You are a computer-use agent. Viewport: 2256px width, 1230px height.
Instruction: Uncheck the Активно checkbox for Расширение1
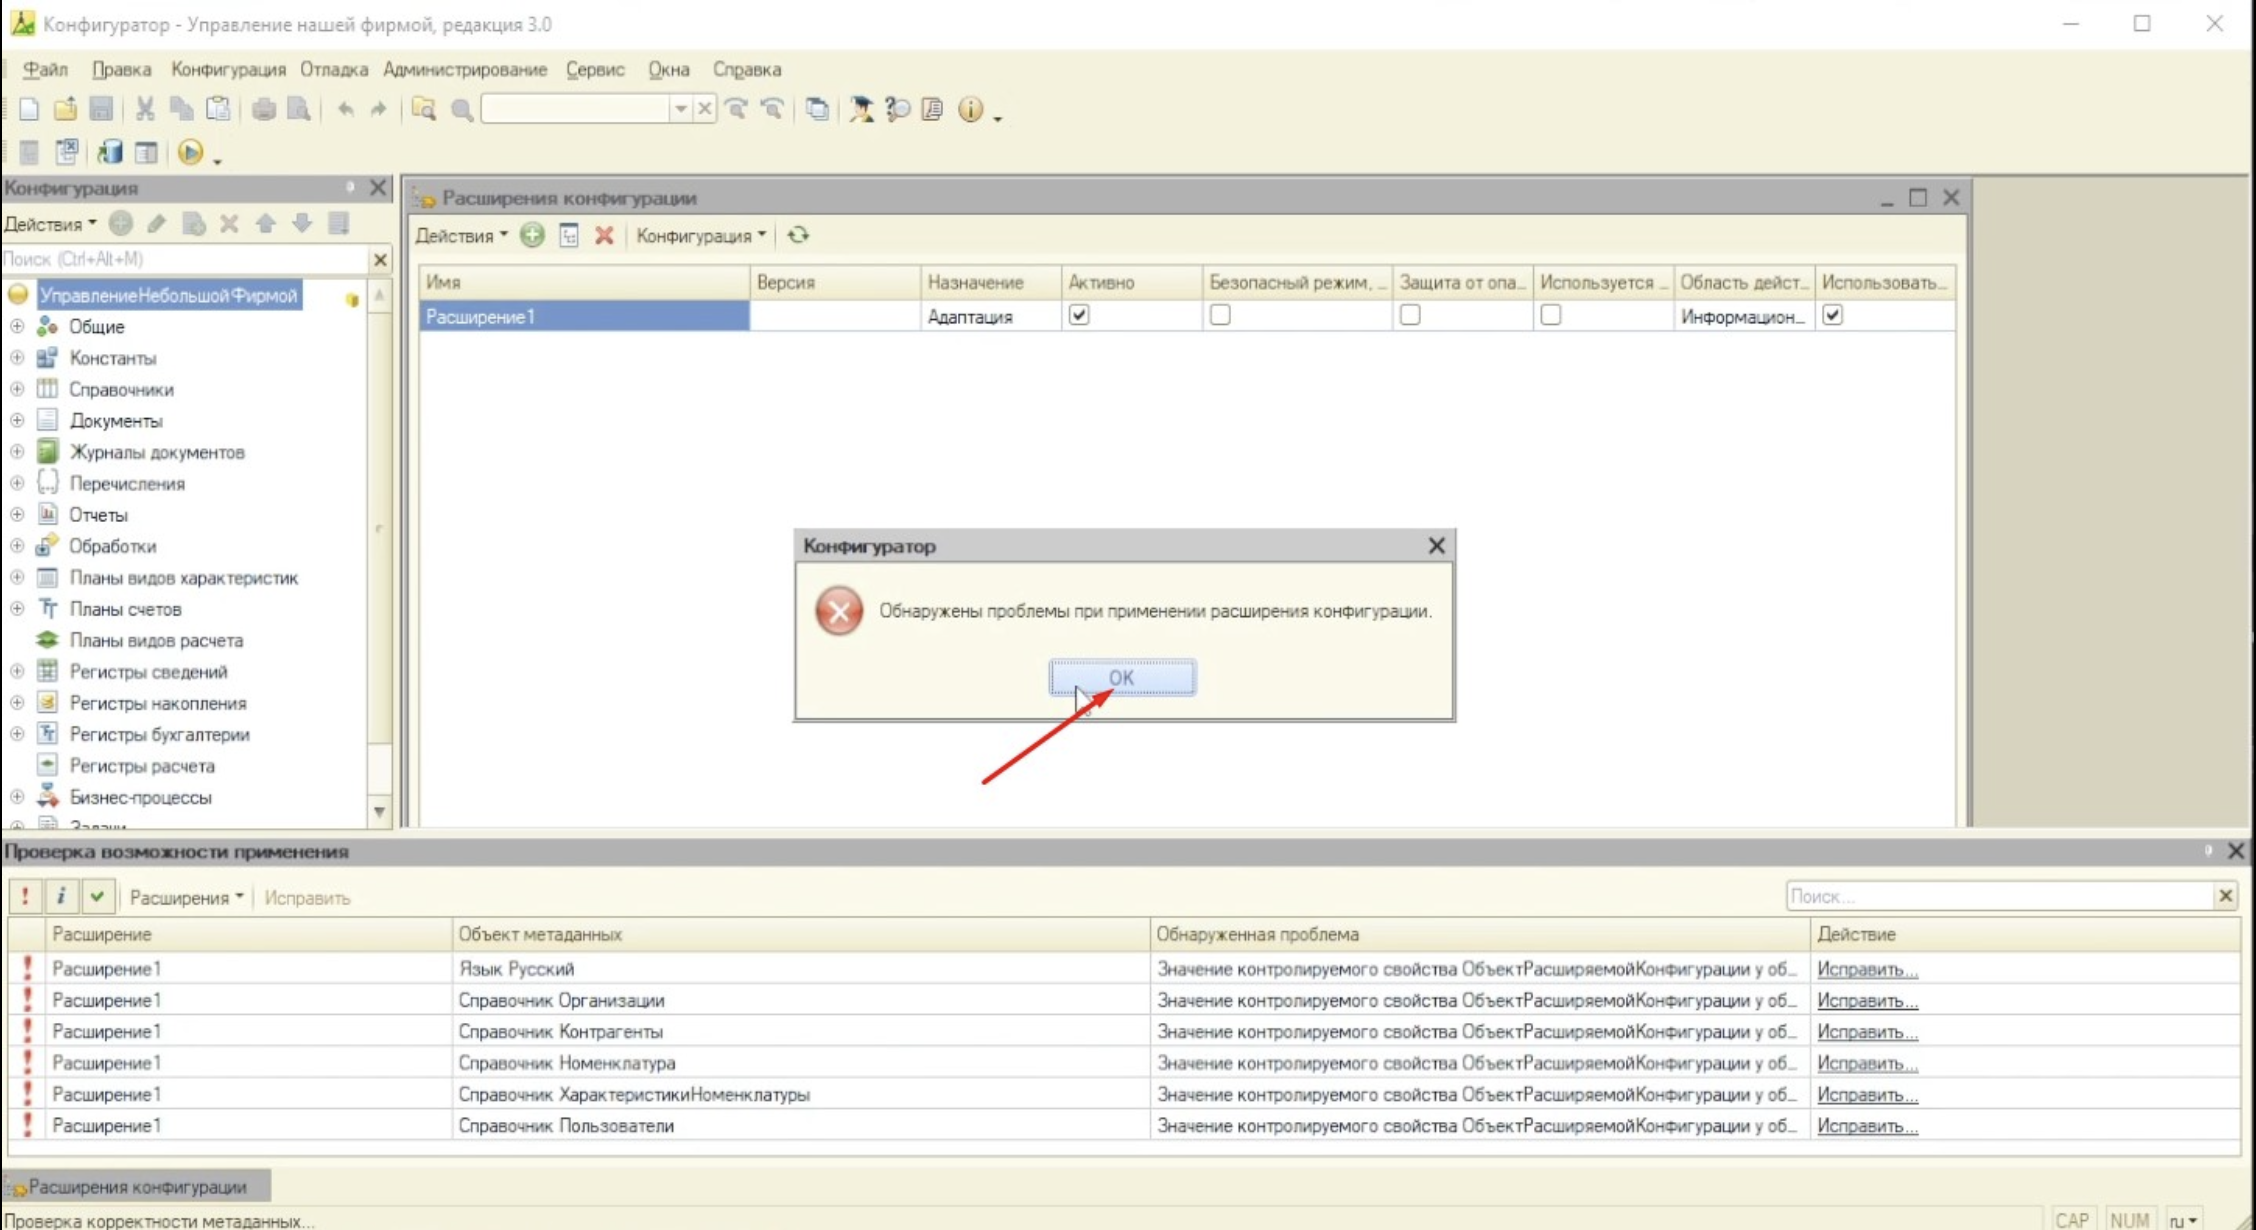tap(1079, 315)
